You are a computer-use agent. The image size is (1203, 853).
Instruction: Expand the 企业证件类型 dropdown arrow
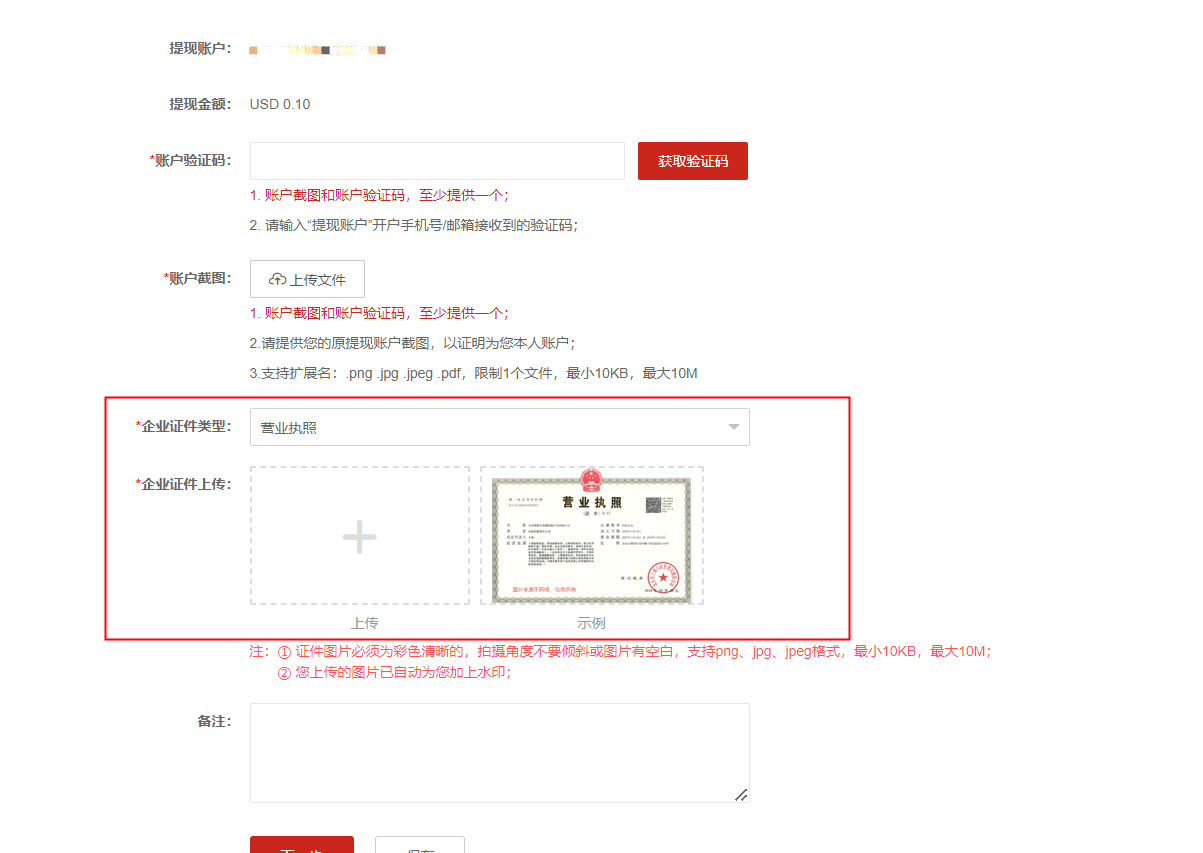click(x=734, y=427)
